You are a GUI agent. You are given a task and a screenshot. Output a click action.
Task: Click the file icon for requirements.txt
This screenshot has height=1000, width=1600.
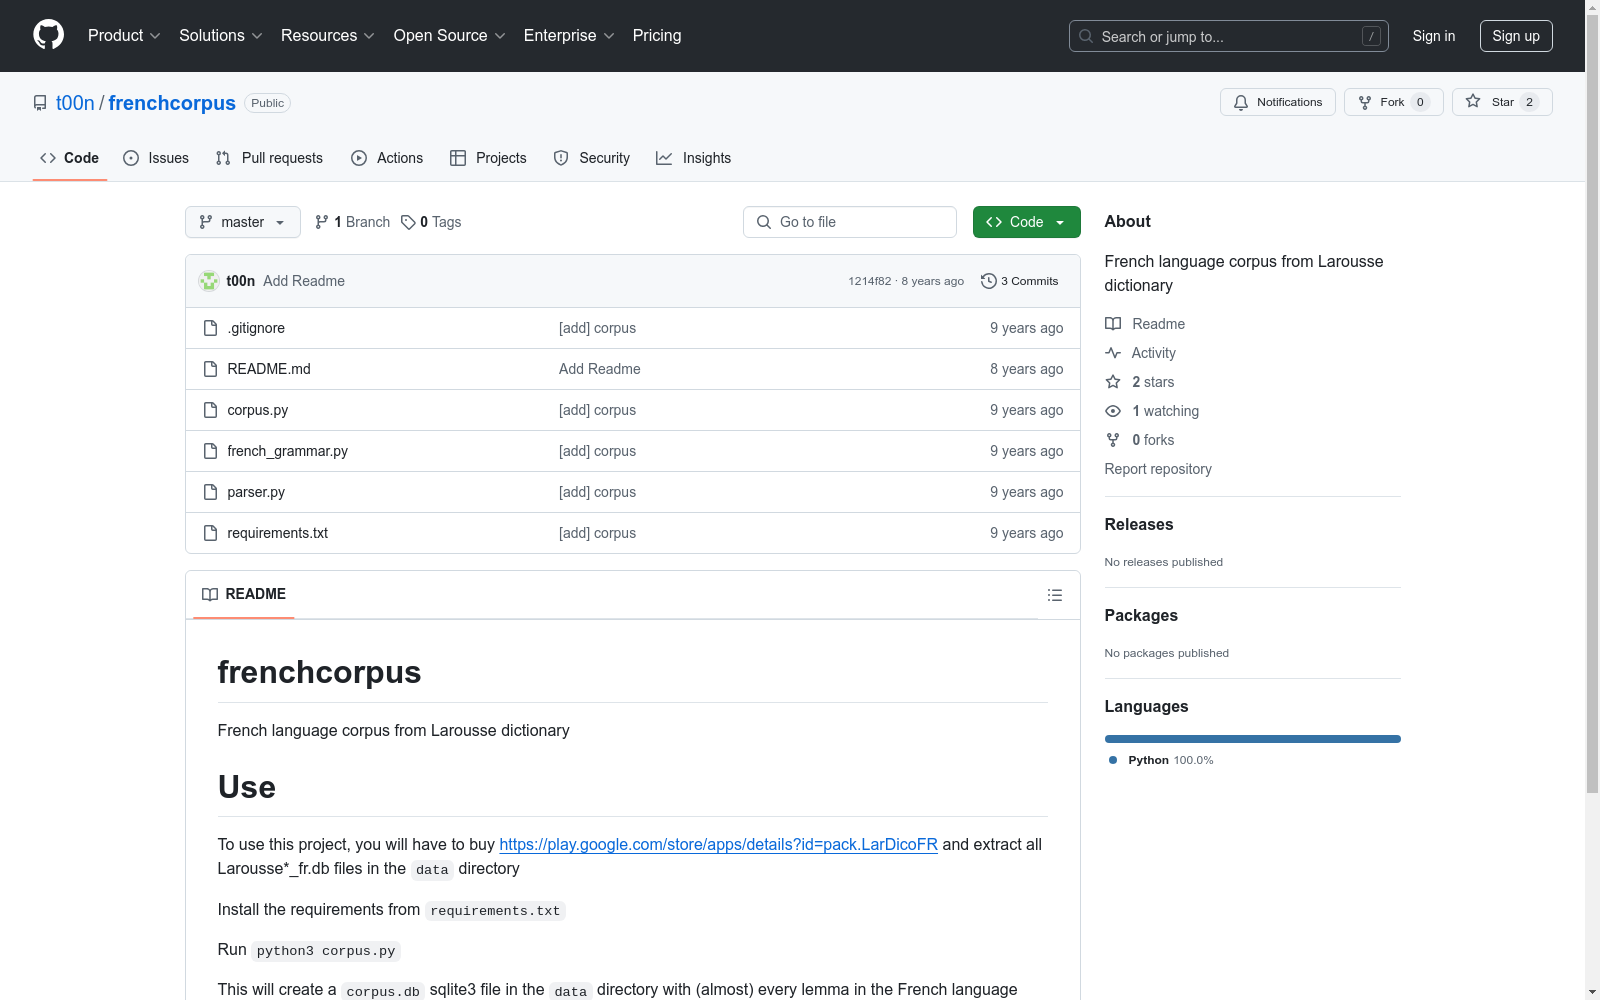click(210, 533)
